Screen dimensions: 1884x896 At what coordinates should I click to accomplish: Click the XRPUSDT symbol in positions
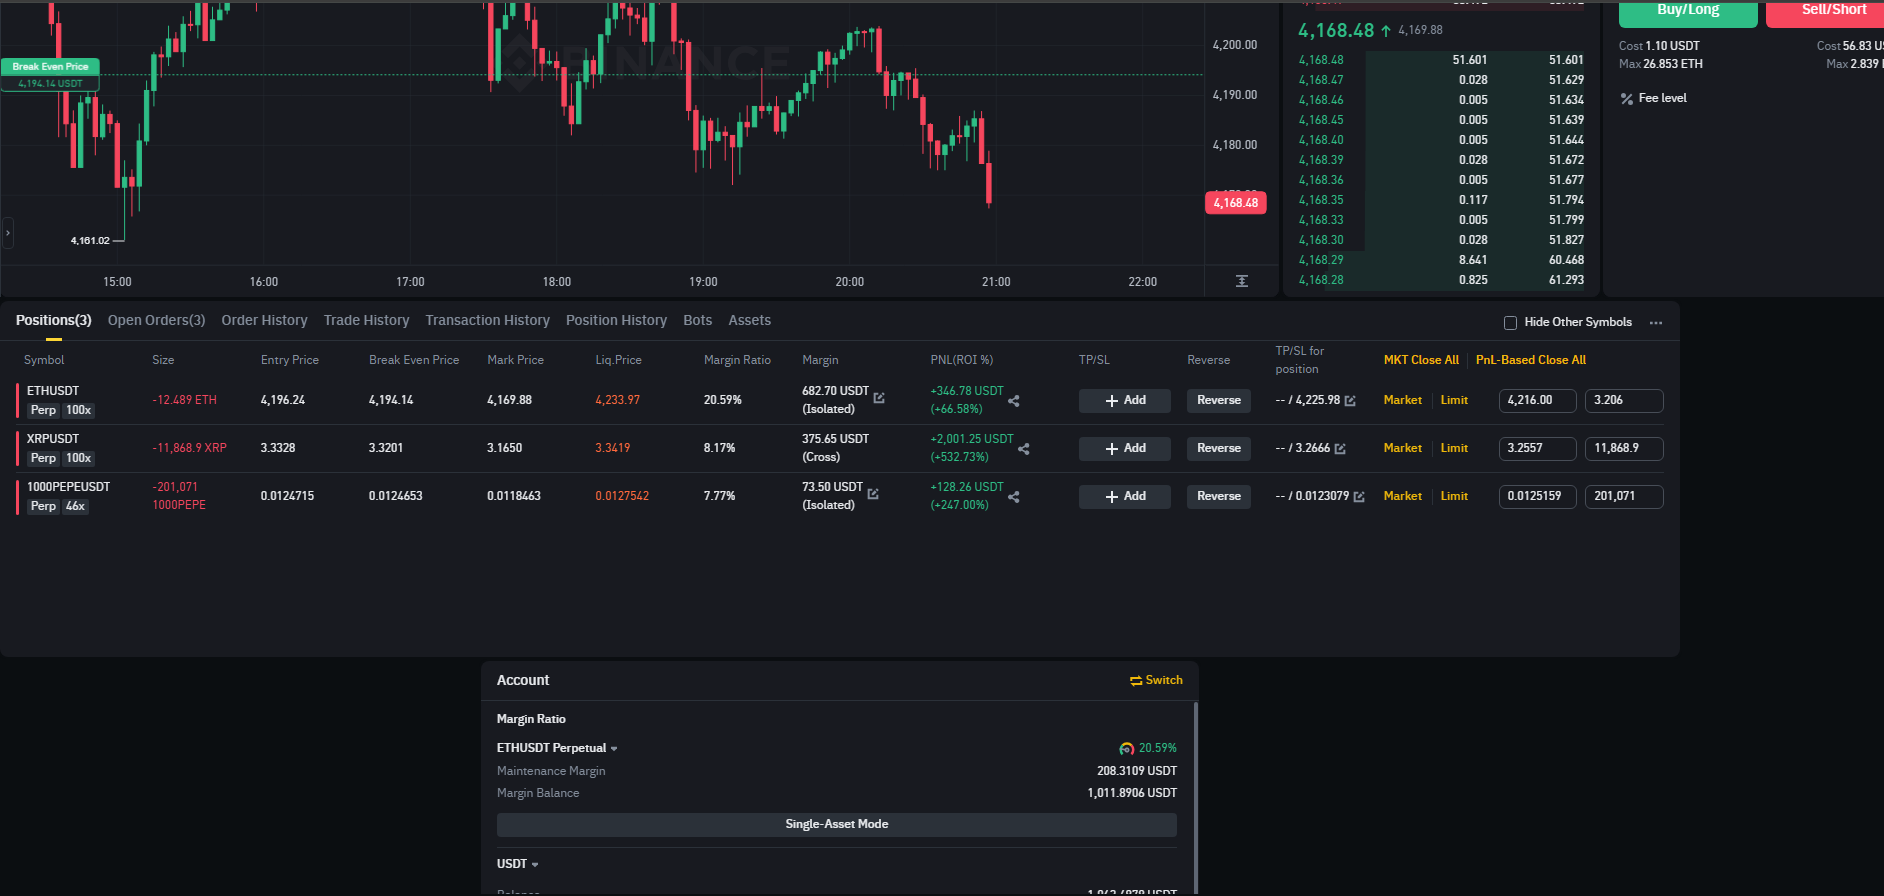click(53, 439)
